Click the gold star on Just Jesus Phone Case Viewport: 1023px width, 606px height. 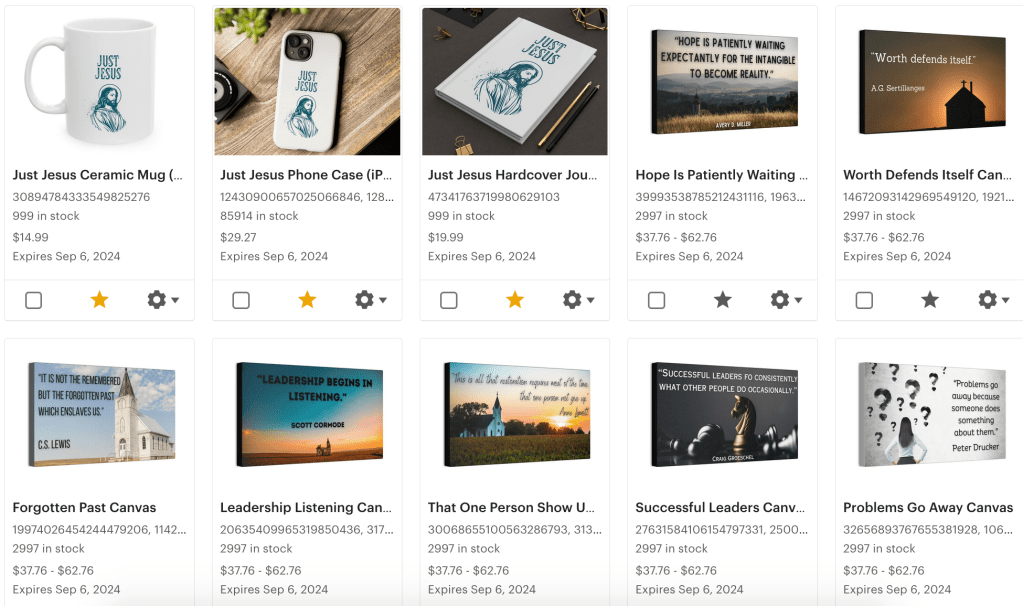pos(307,300)
